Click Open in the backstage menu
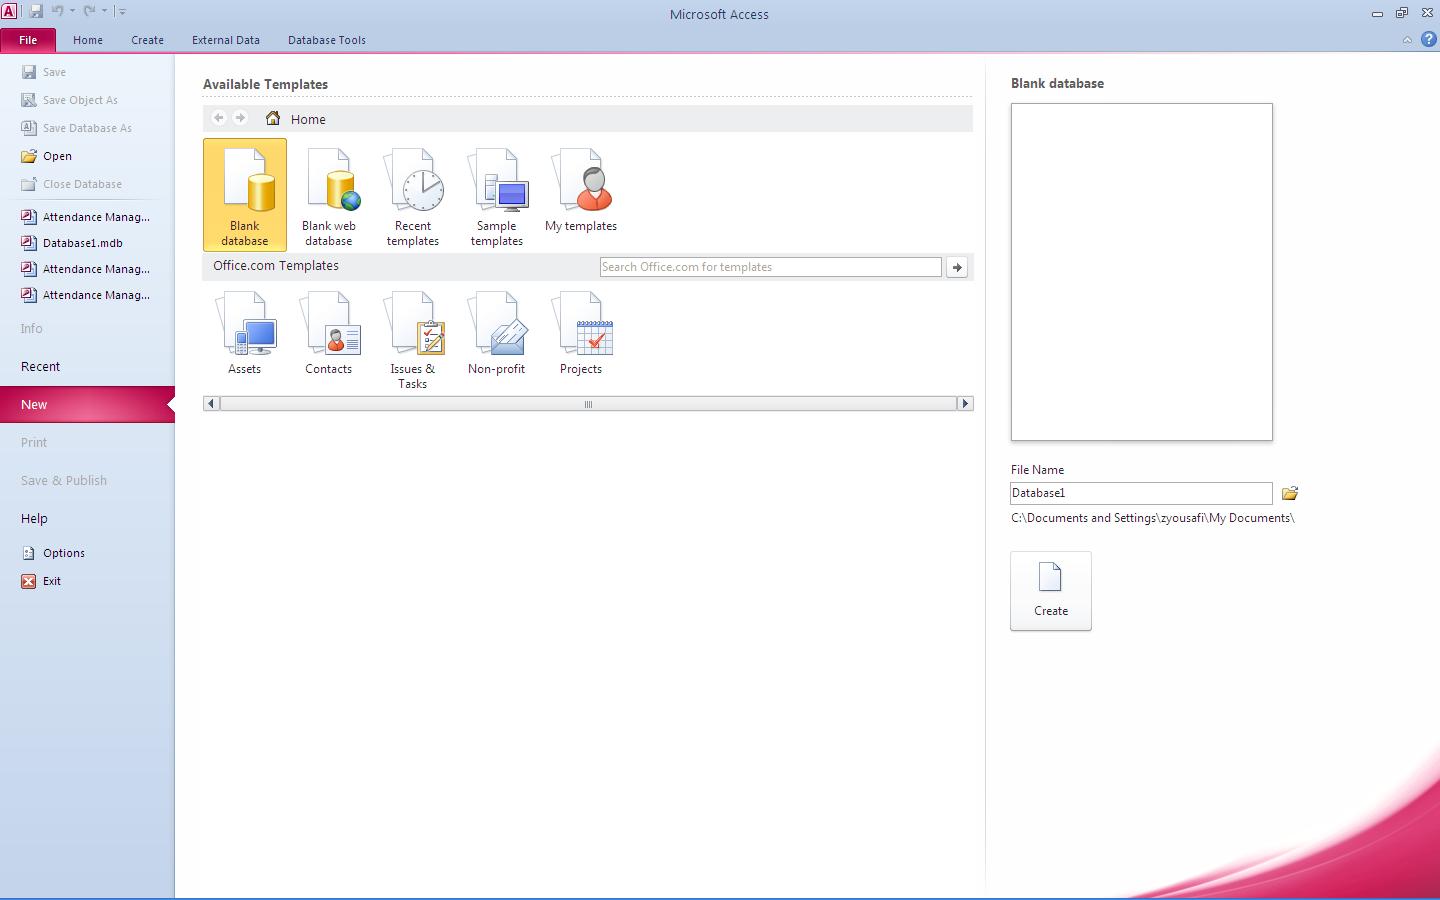The width and height of the screenshot is (1440, 900). pos(47,156)
